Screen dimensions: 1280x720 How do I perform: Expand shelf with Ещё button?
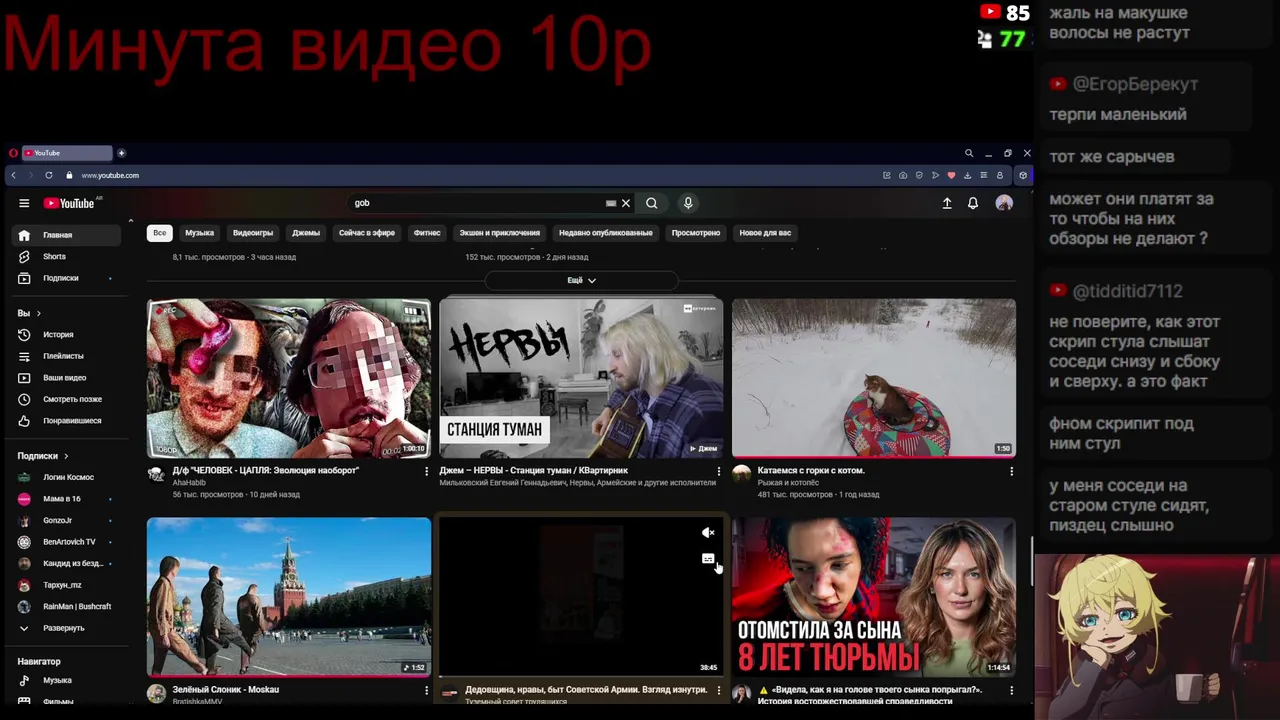[x=581, y=280]
